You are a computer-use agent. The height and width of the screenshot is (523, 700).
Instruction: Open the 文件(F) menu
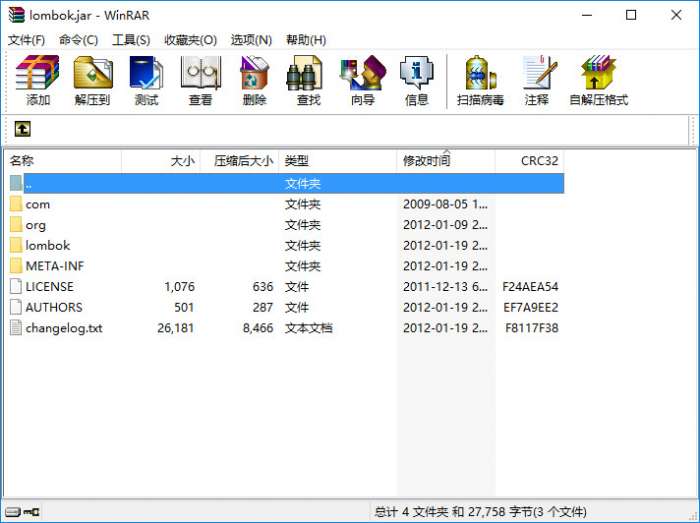[26, 40]
